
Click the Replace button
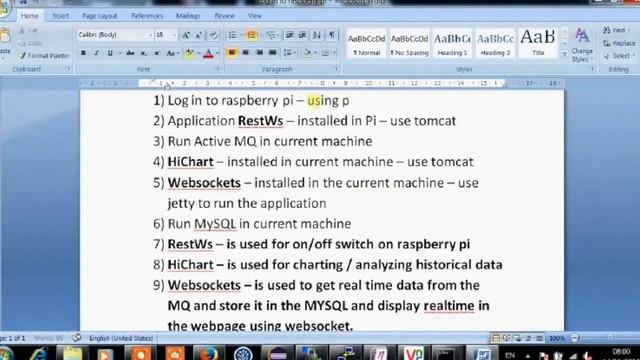(619, 43)
